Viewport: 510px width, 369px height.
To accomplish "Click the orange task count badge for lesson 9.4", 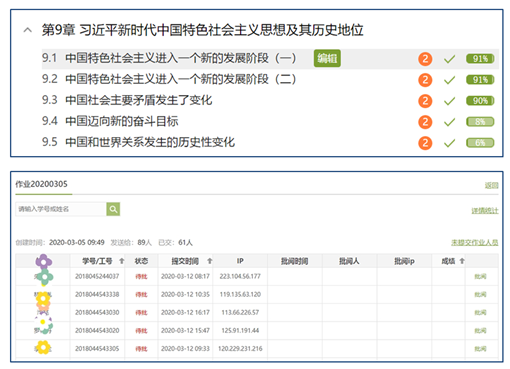I will point(425,122).
